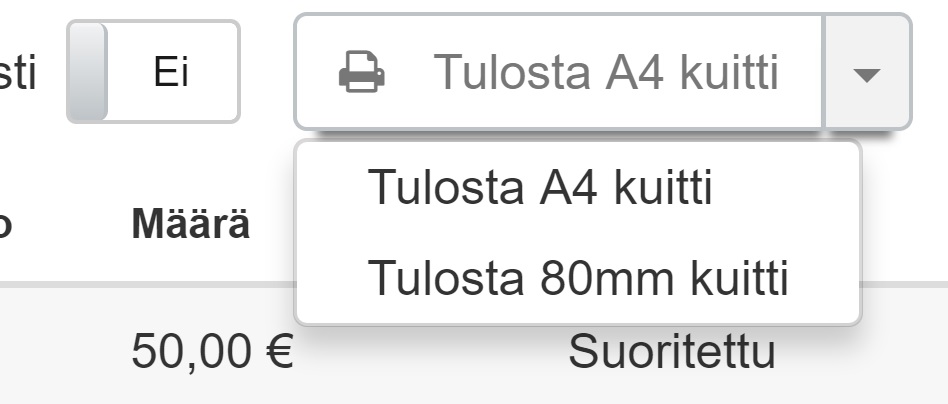Click the cut-off column header left of Määrä
The width and height of the screenshot is (948, 404).
tap(5, 225)
